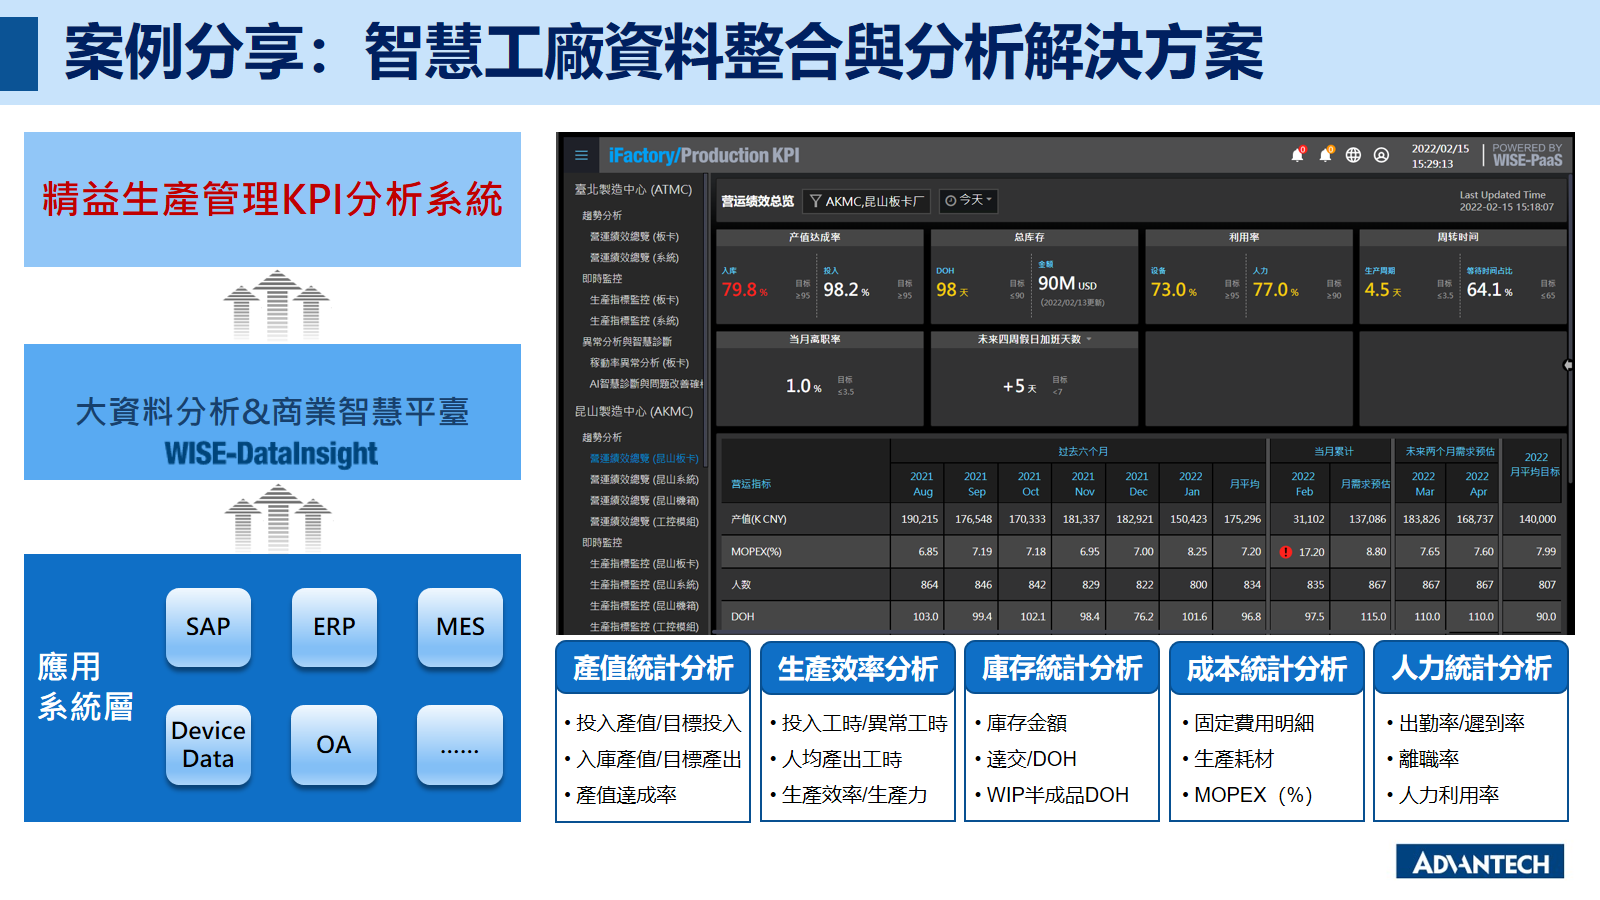Click the WISE-DataInsight platform box
The width and height of the screenshot is (1600, 900).
(272, 412)
